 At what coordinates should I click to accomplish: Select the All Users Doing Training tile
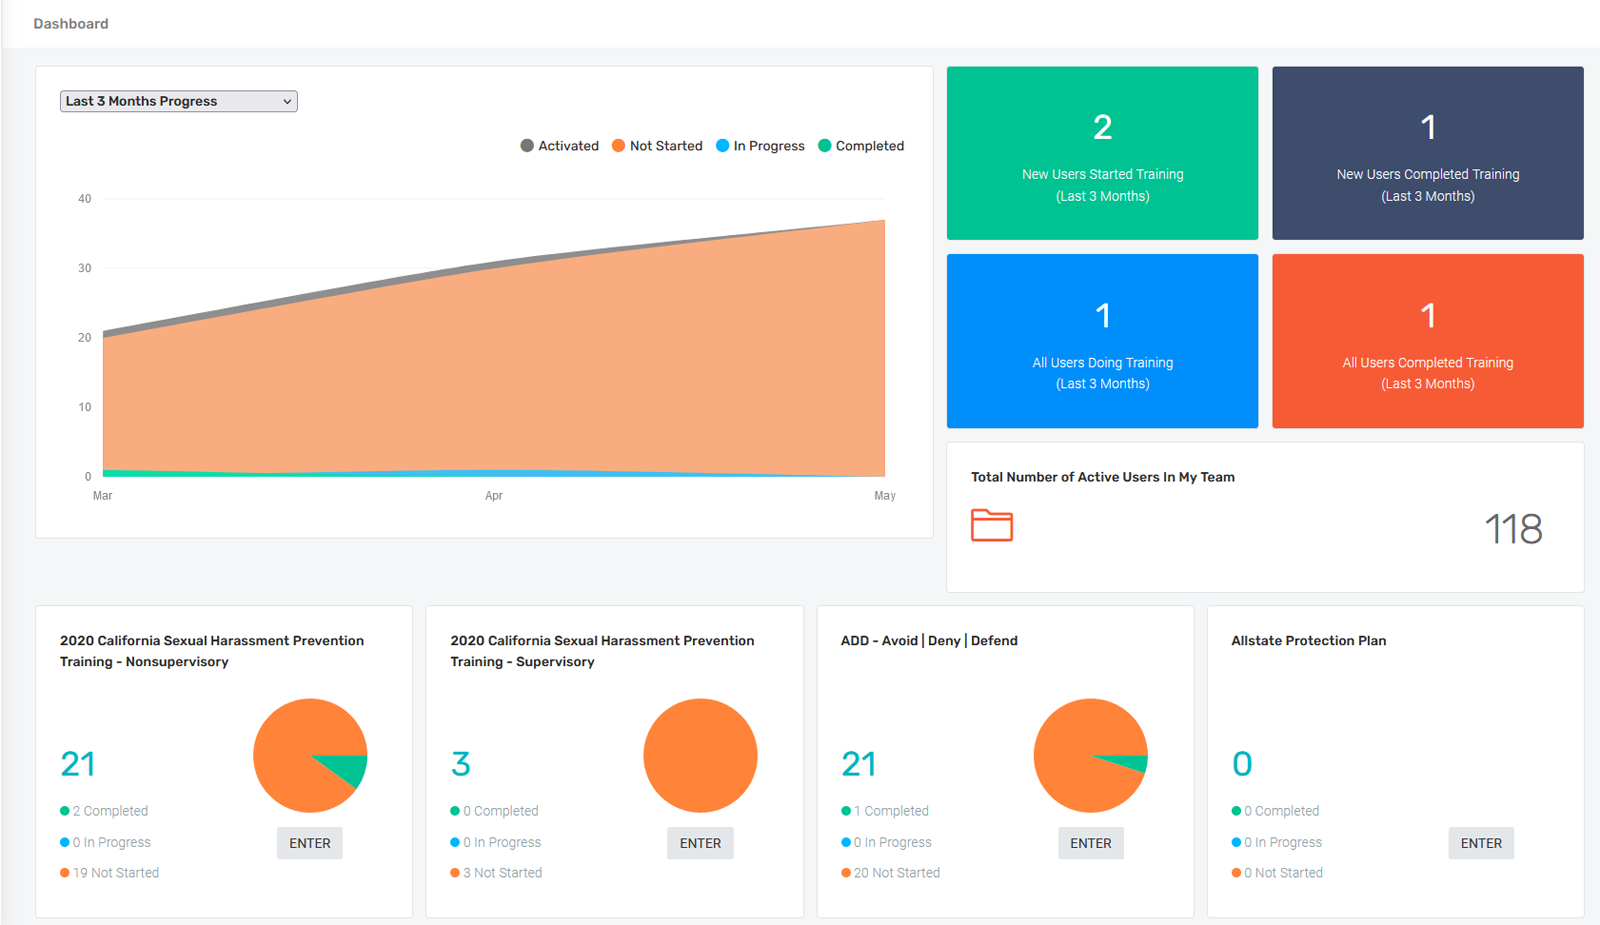pos(1102,341)
